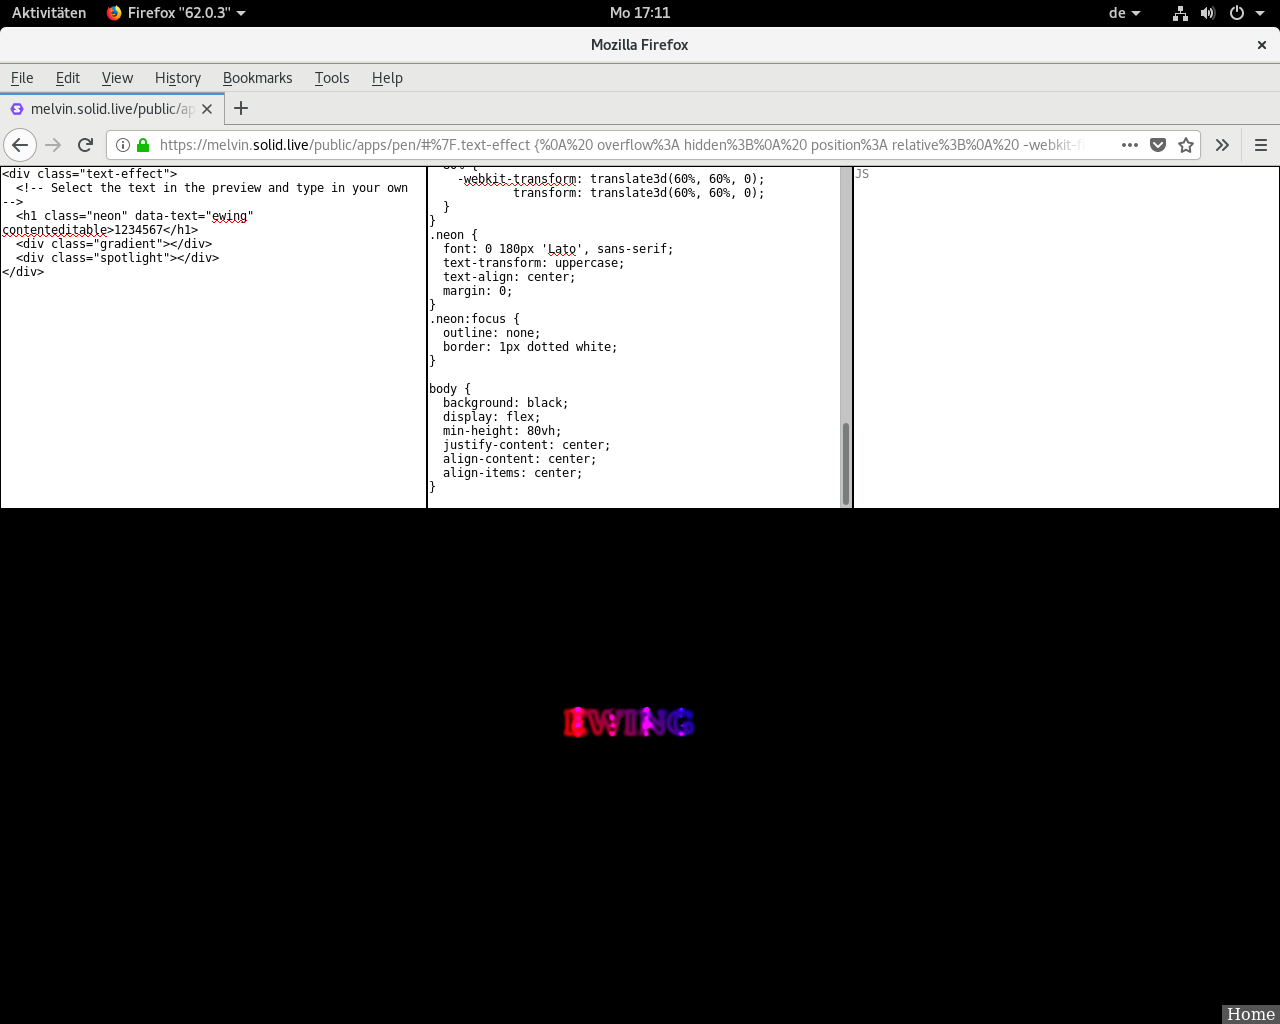Open the Tools menu
1280x1024 pixels.
pos(331,78)
